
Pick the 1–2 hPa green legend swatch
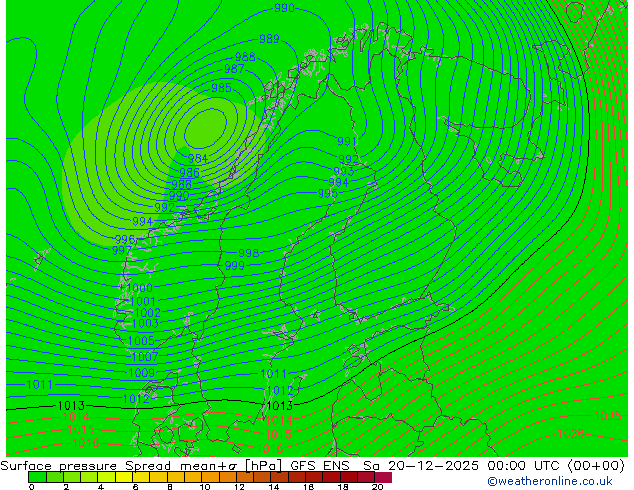[55, 477]
